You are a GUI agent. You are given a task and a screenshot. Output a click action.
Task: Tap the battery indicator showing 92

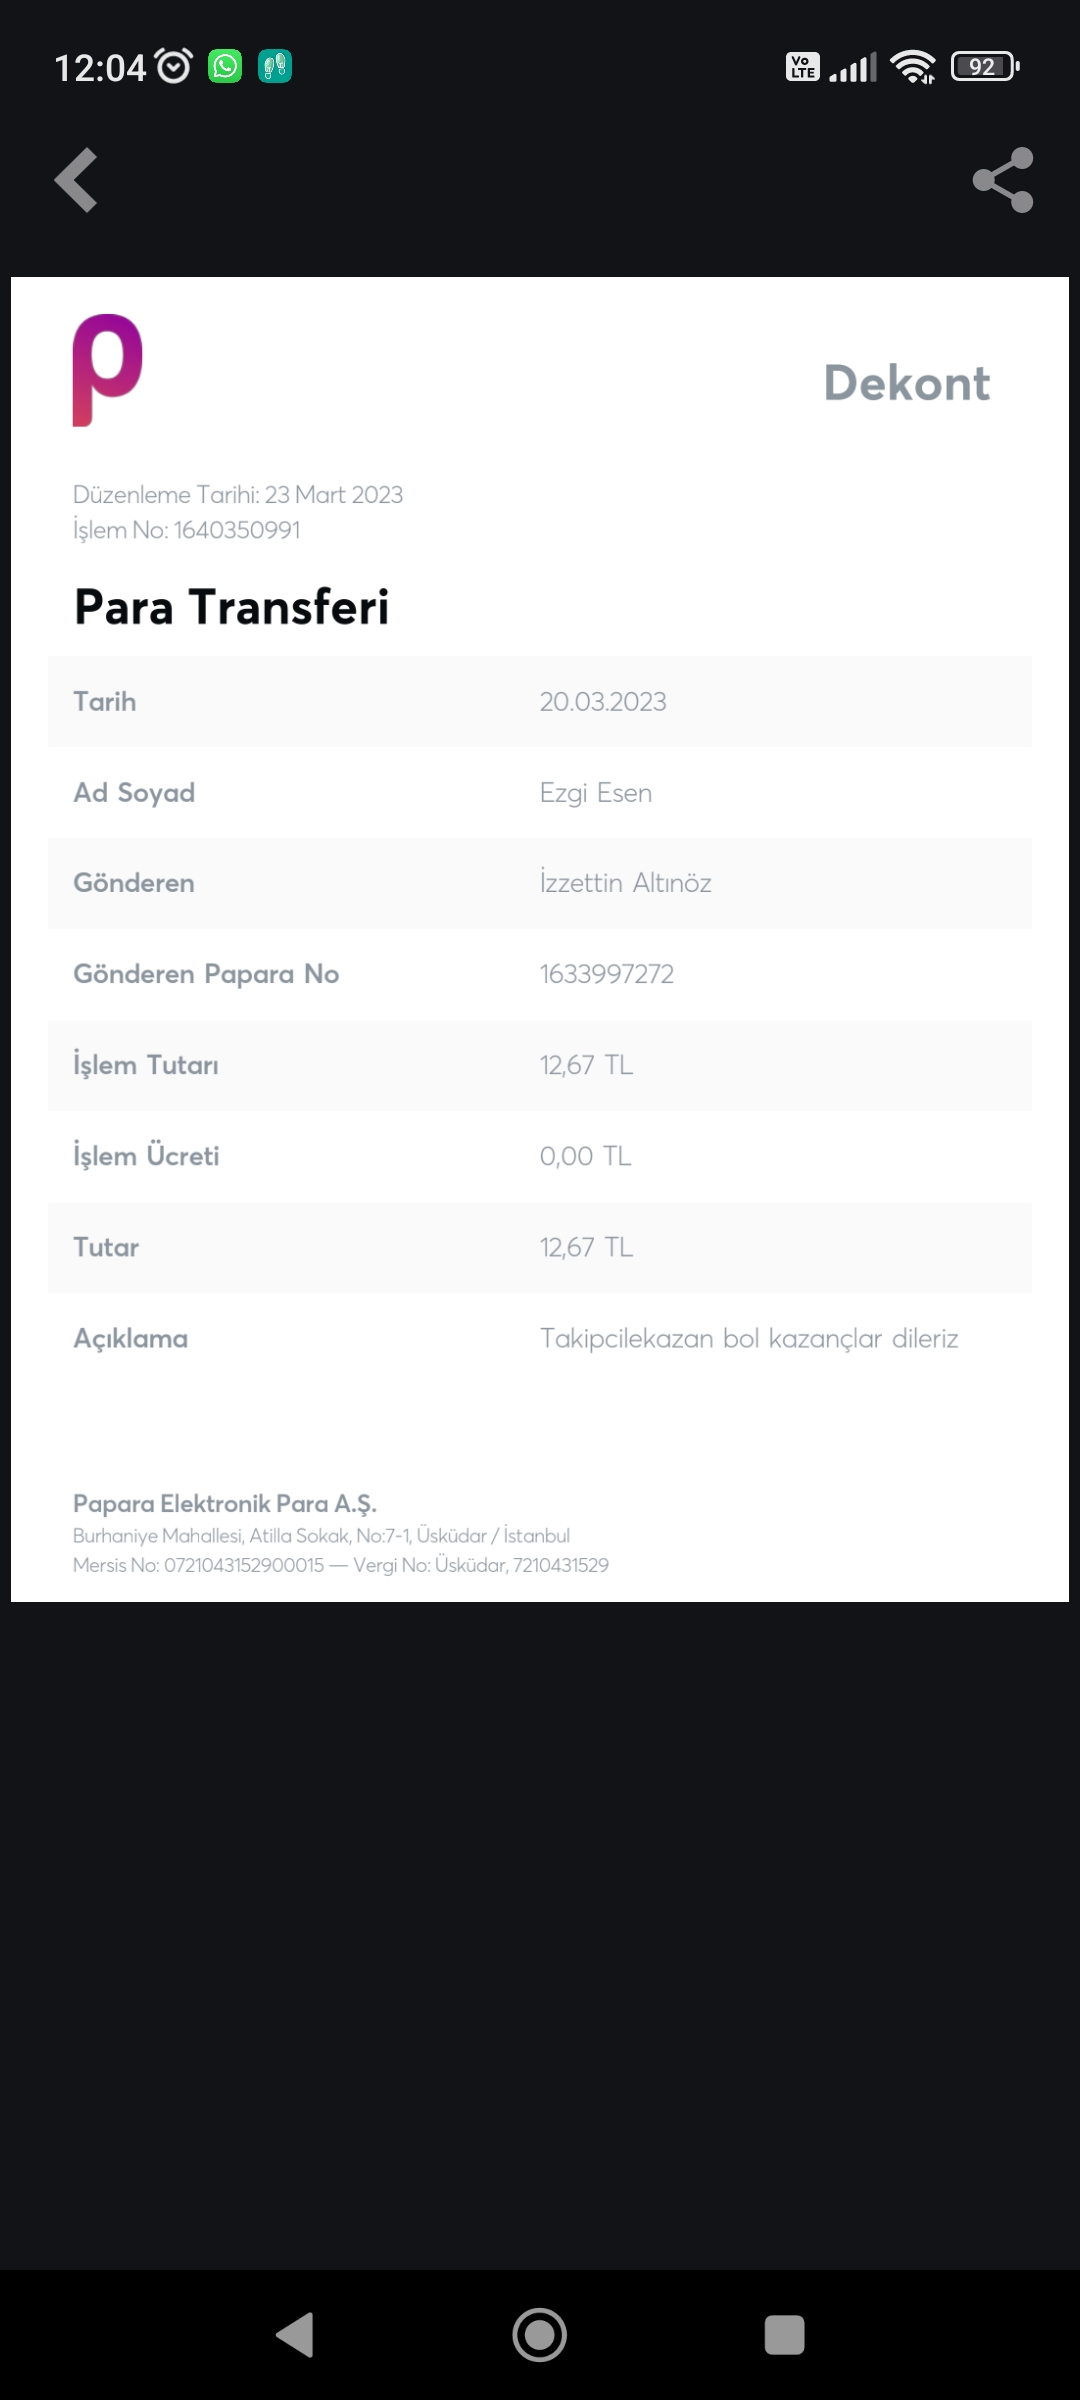985,67
